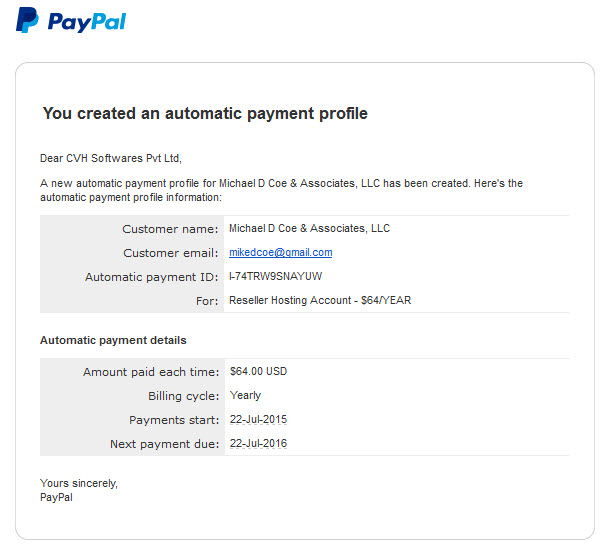Click the $64.00 USD amount value
Screen dimensions: 603x552
tap(258, 371)
